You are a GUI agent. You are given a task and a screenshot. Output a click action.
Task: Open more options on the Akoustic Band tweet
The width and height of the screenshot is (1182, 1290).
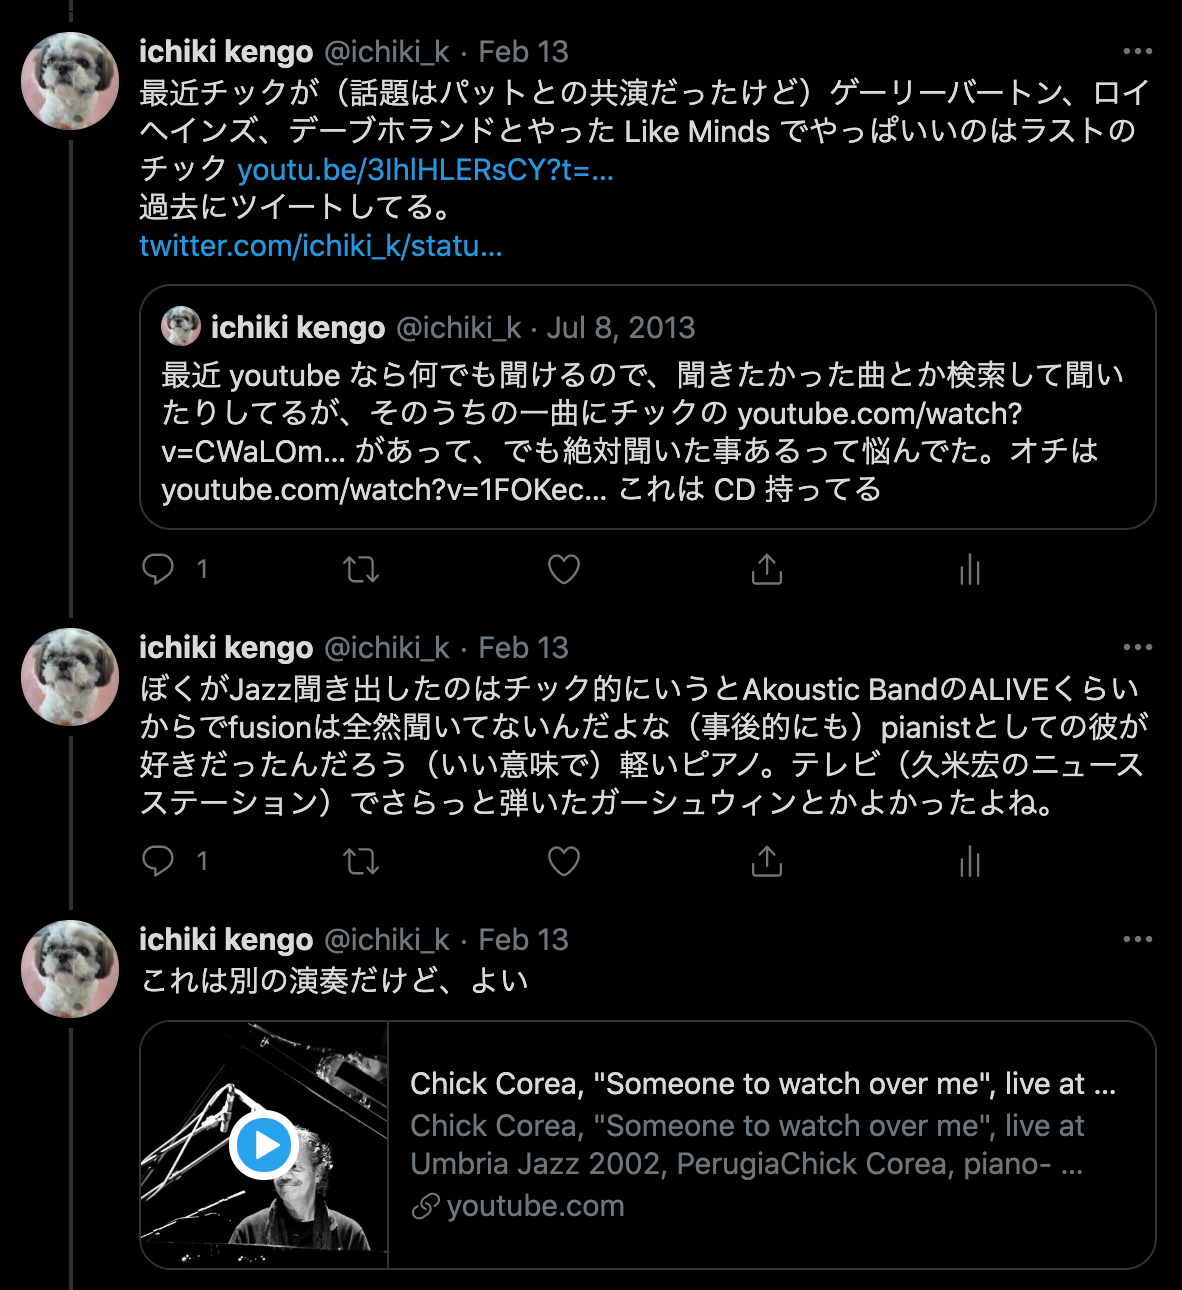pyautogui.click(x=1138, y=647)
